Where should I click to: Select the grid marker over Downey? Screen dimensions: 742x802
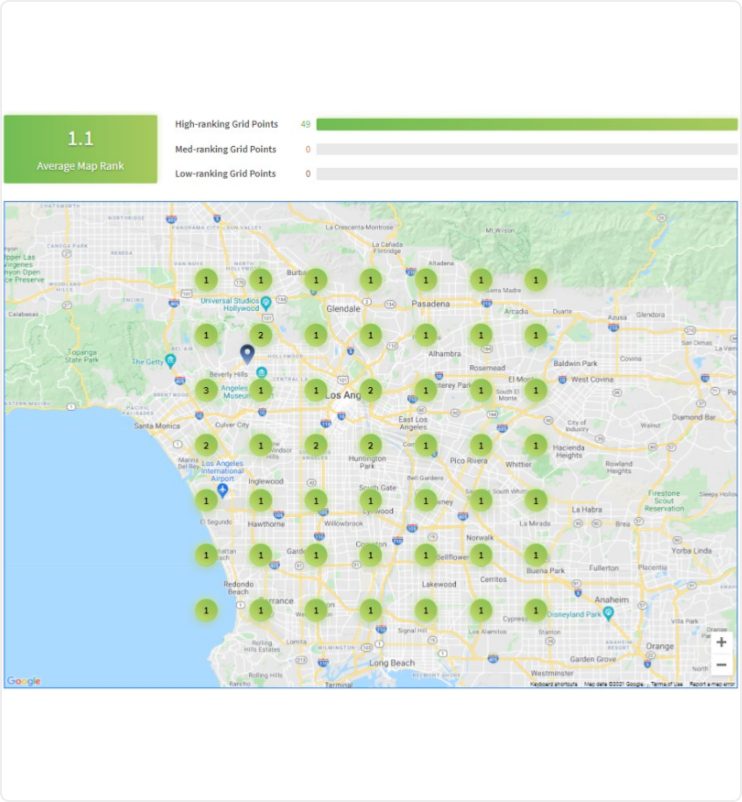click(x=426, y=501)
